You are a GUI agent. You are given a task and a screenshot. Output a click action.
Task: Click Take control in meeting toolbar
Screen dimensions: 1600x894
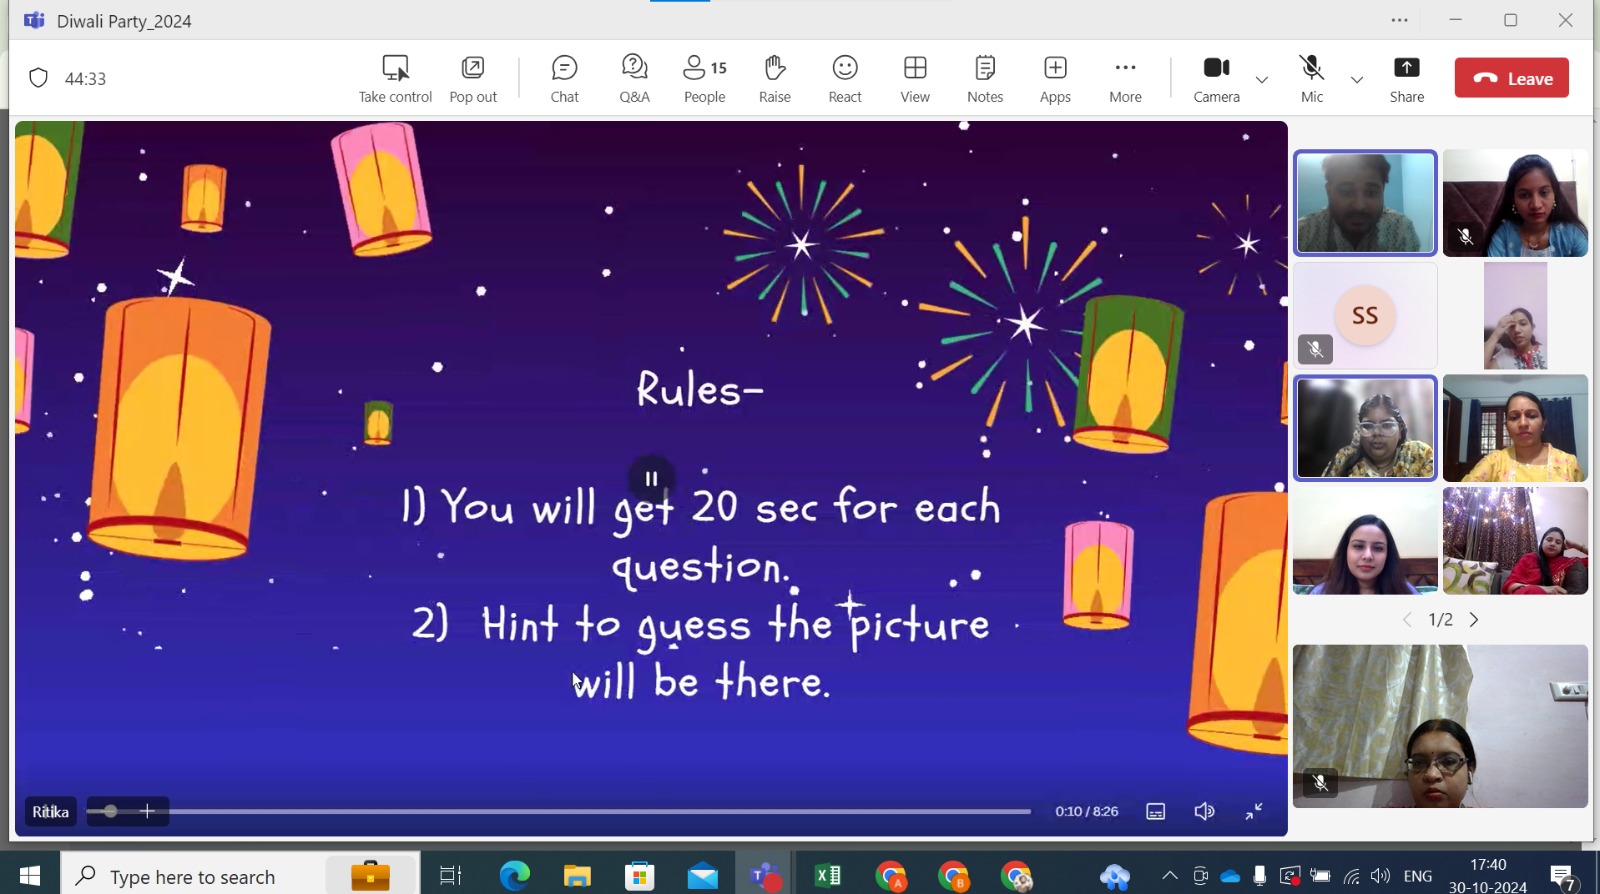click(x=395, y=79)
